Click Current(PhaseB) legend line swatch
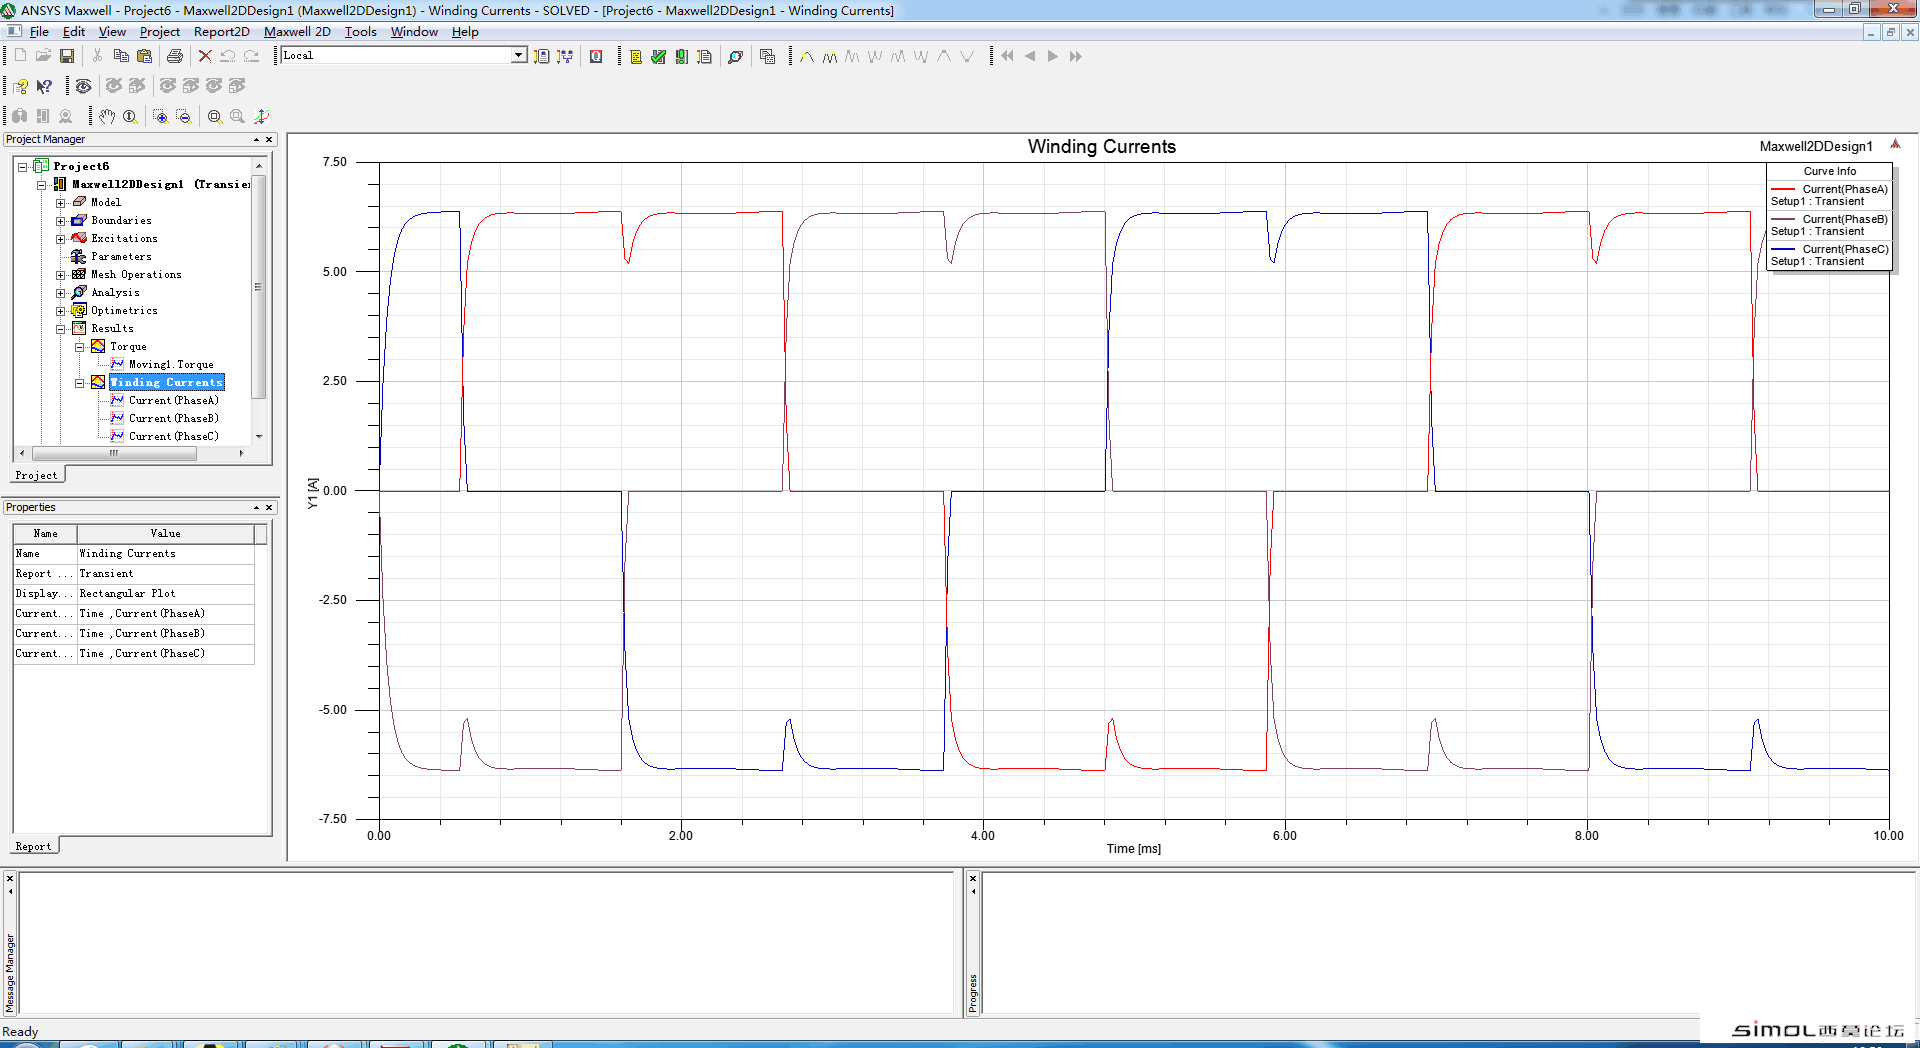1920x1048 pixels. pyautogui.click(x=1783, y=219)
